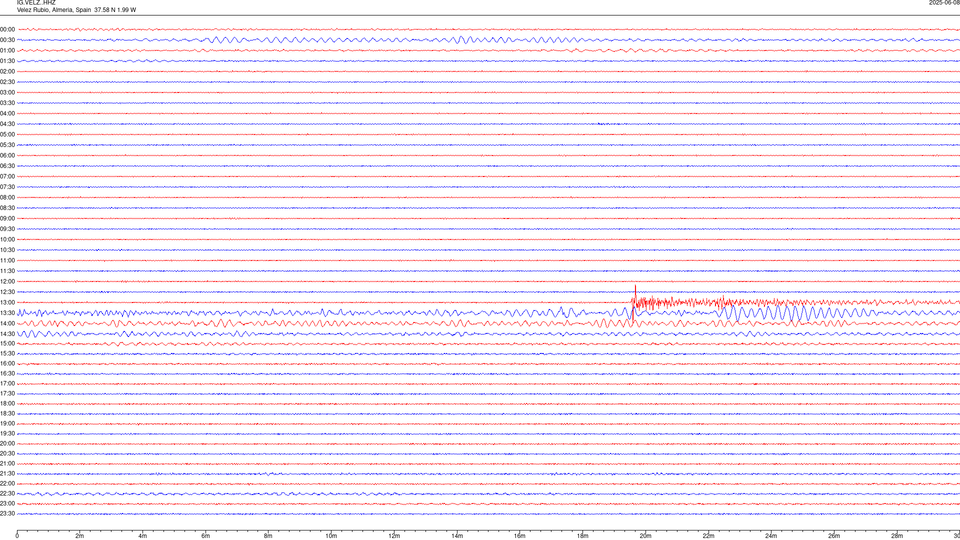This screenshot has height=540, width=960.
Task: Click the 05:30 time label
Action: [x=7, y=145]
